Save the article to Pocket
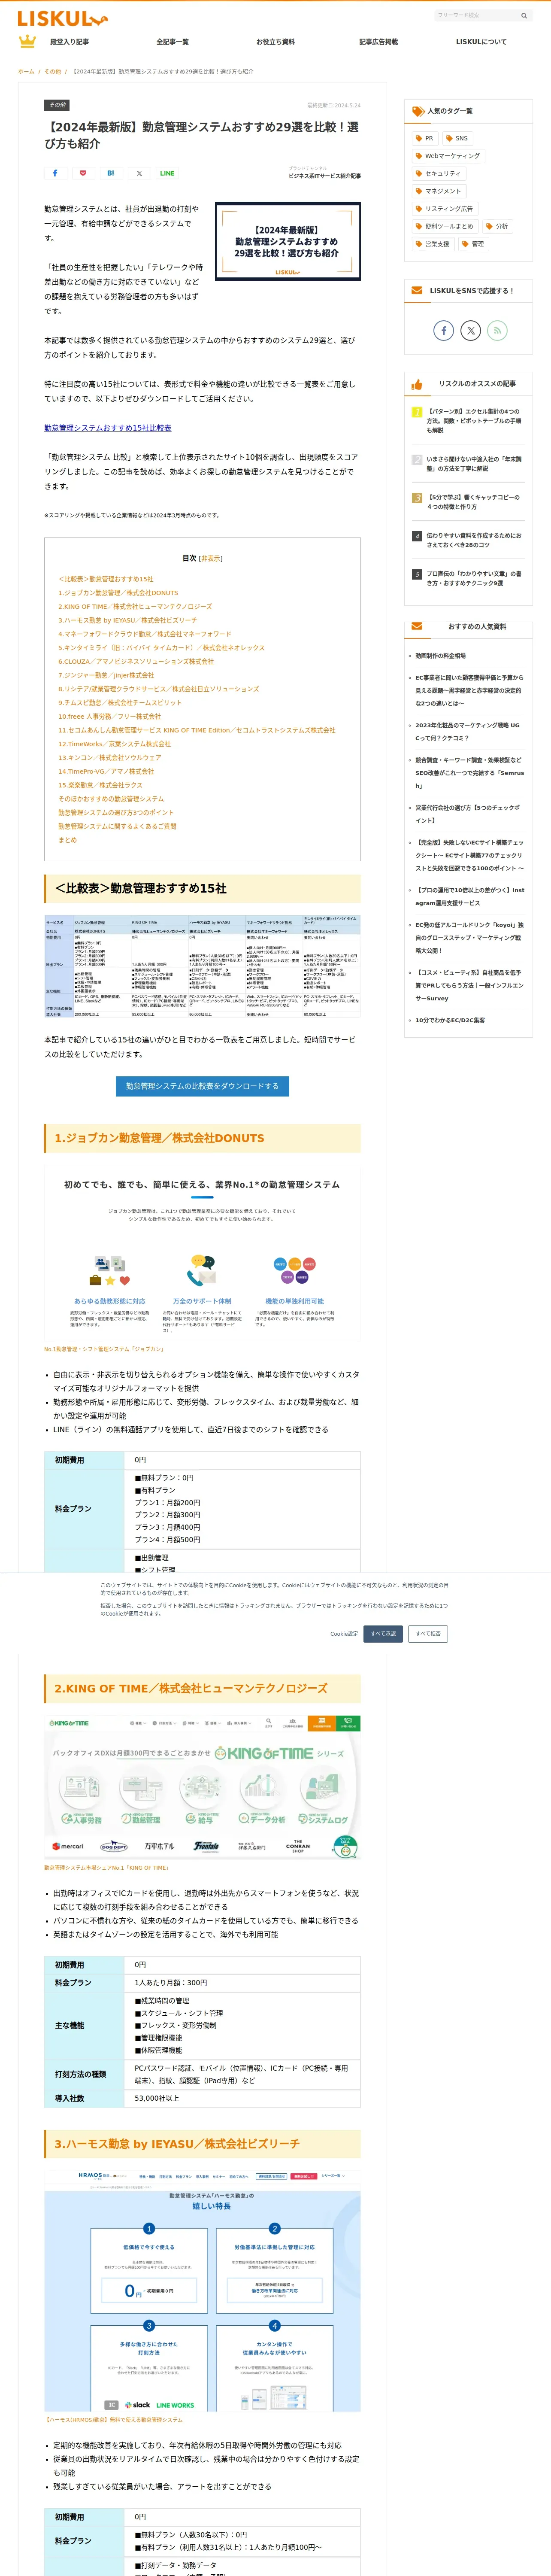This screenshot has width=551, height=2576. click(83, 173)
